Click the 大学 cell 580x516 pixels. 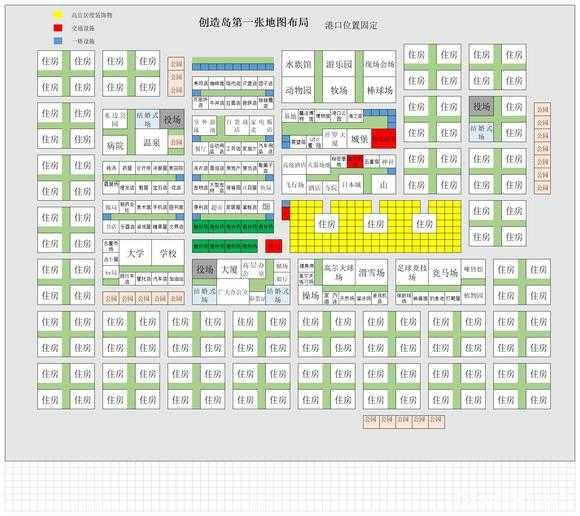click(135, 253)
